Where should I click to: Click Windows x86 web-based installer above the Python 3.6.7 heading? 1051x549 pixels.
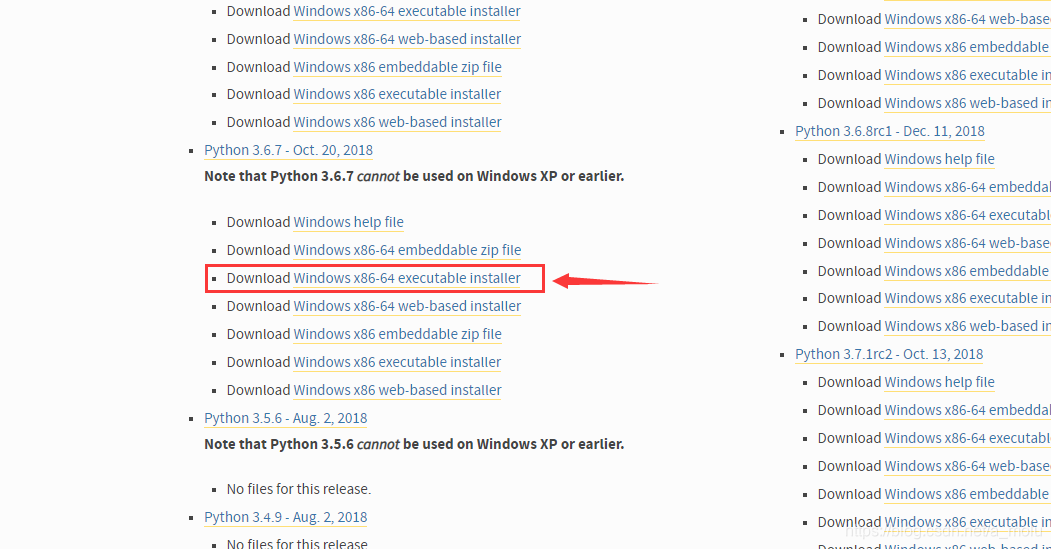pyautogui.click(x=397, y=123)
